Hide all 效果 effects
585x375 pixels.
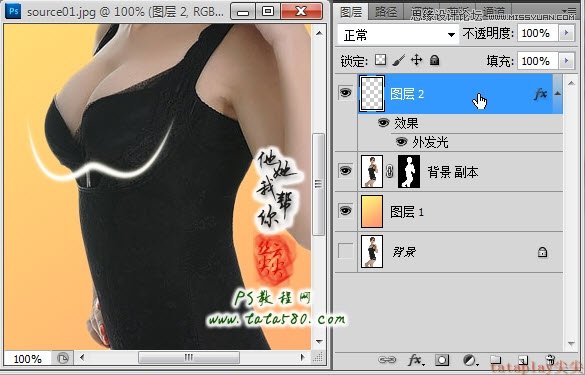383,122
